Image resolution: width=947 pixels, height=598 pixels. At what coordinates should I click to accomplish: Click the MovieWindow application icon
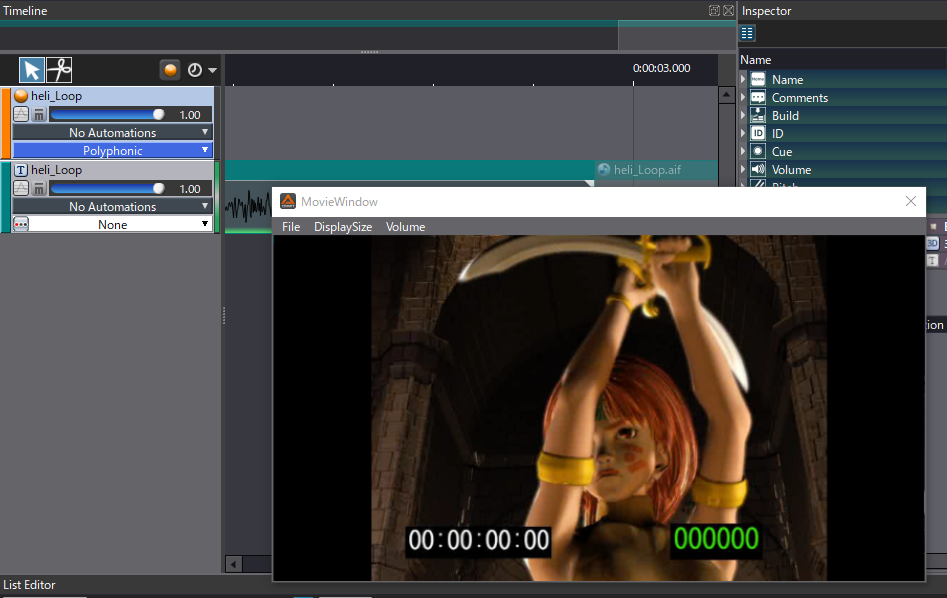pyautogui.click(x=288, y=201)
